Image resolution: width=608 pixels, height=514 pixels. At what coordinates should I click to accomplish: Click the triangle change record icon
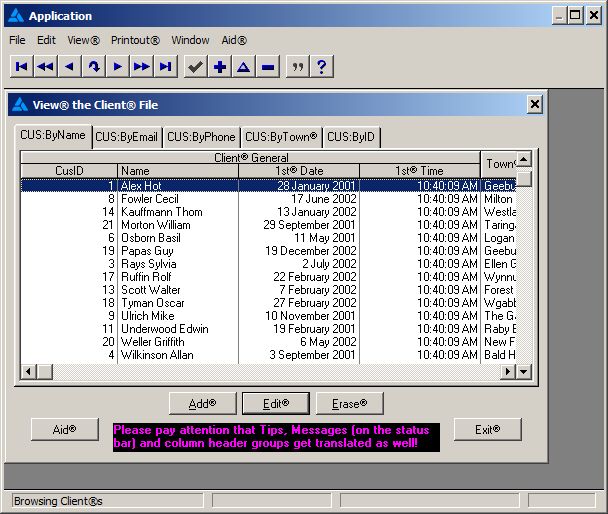point(244,67)
